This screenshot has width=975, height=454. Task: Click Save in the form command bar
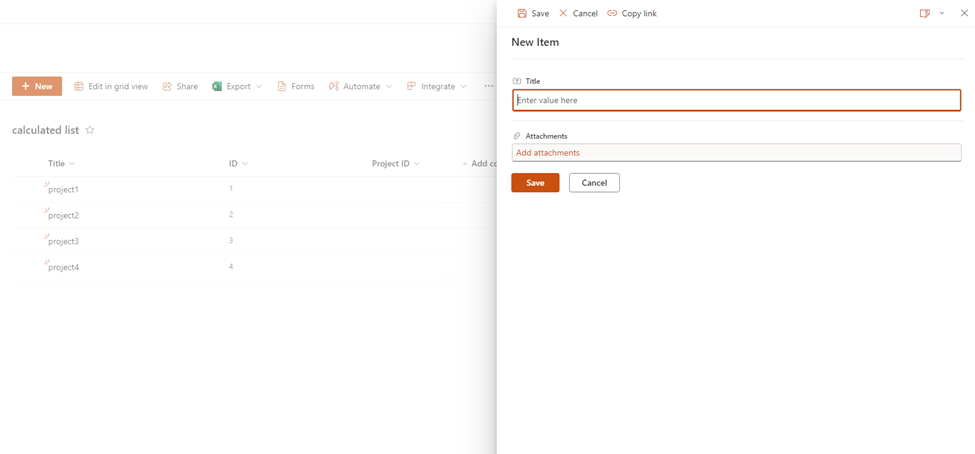coord(534,13)
